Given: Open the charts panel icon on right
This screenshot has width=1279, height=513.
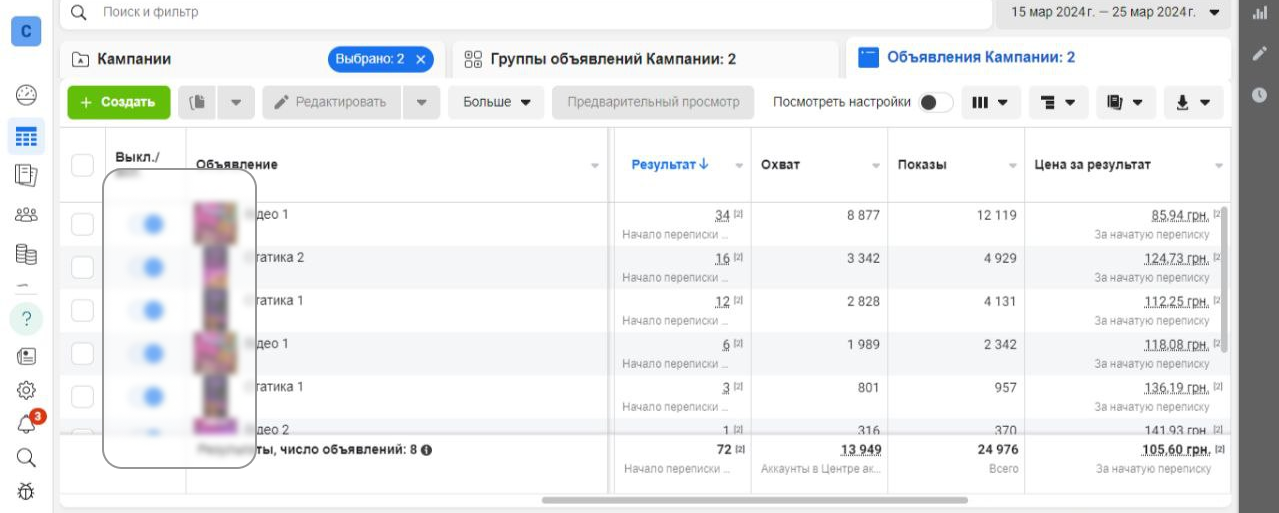Looking at the screenshot, I should pos(1259,12).
